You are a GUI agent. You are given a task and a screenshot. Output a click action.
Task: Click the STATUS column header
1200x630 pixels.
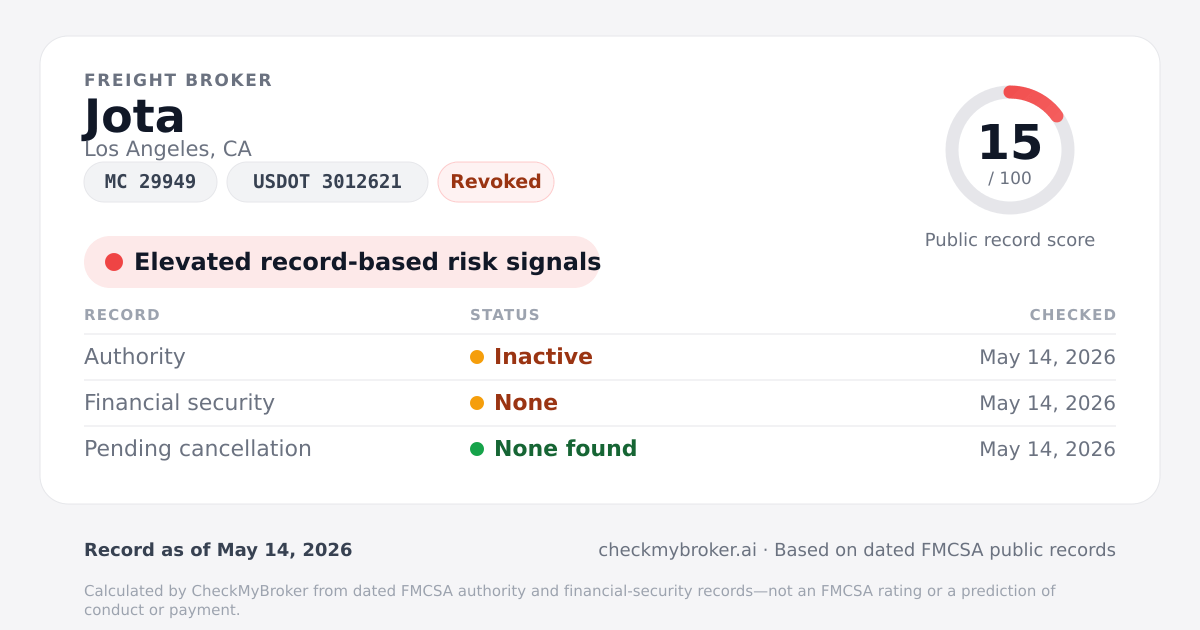tap(505, 315)
